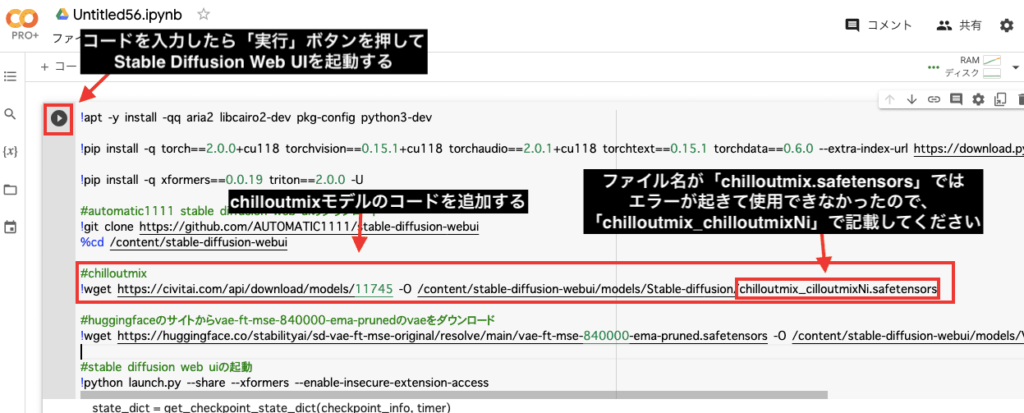This screenshot has width=1024, height=413.
Task: Open cell editor settings gear icon
Action: [978, 99]
